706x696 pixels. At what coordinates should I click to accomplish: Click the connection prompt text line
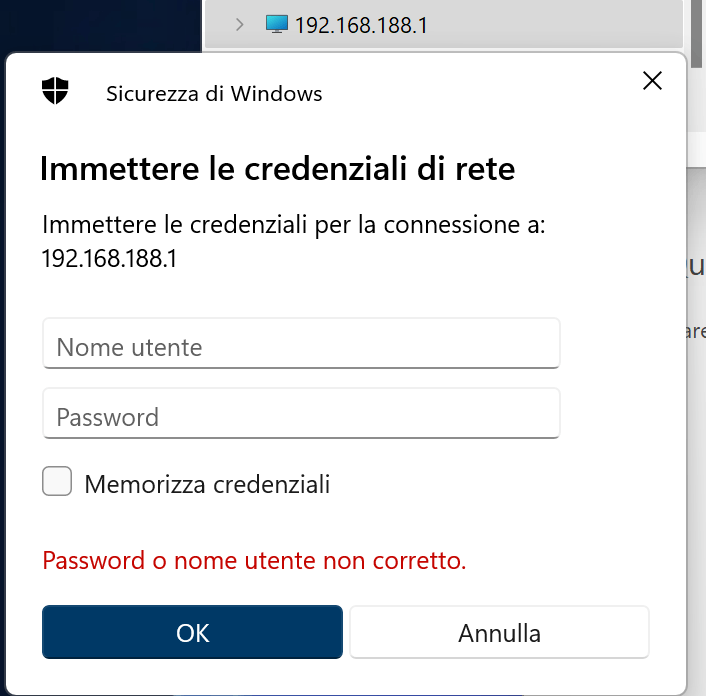coord(293,224)
